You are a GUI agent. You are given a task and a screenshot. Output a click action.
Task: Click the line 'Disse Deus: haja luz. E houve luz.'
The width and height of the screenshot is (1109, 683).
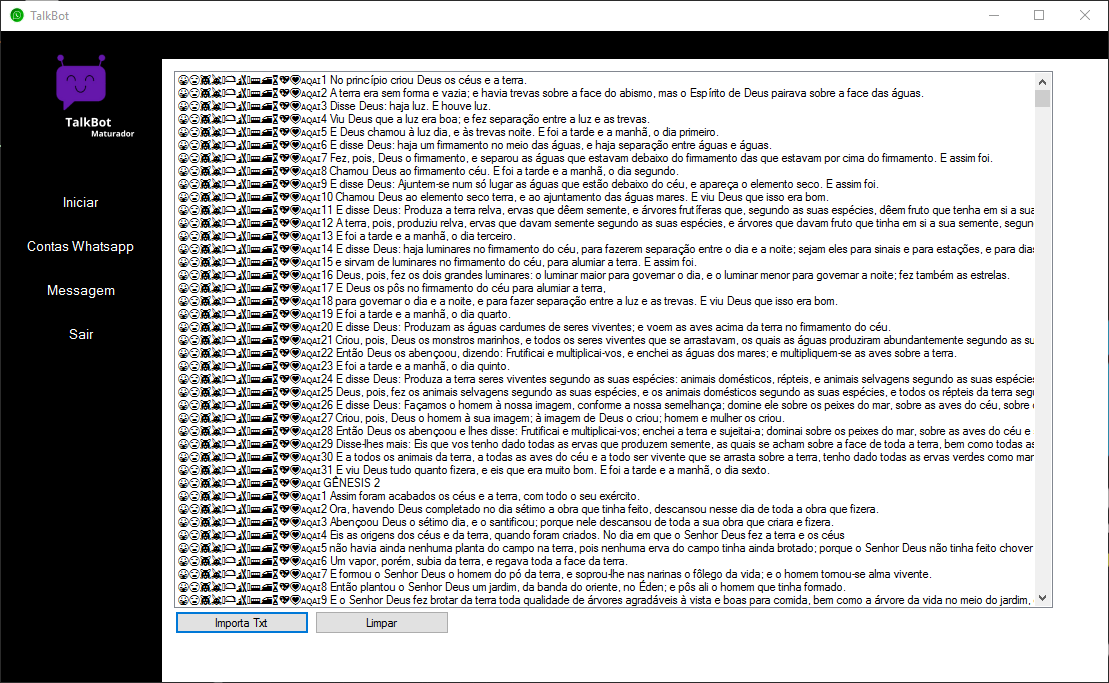point(334,106)
